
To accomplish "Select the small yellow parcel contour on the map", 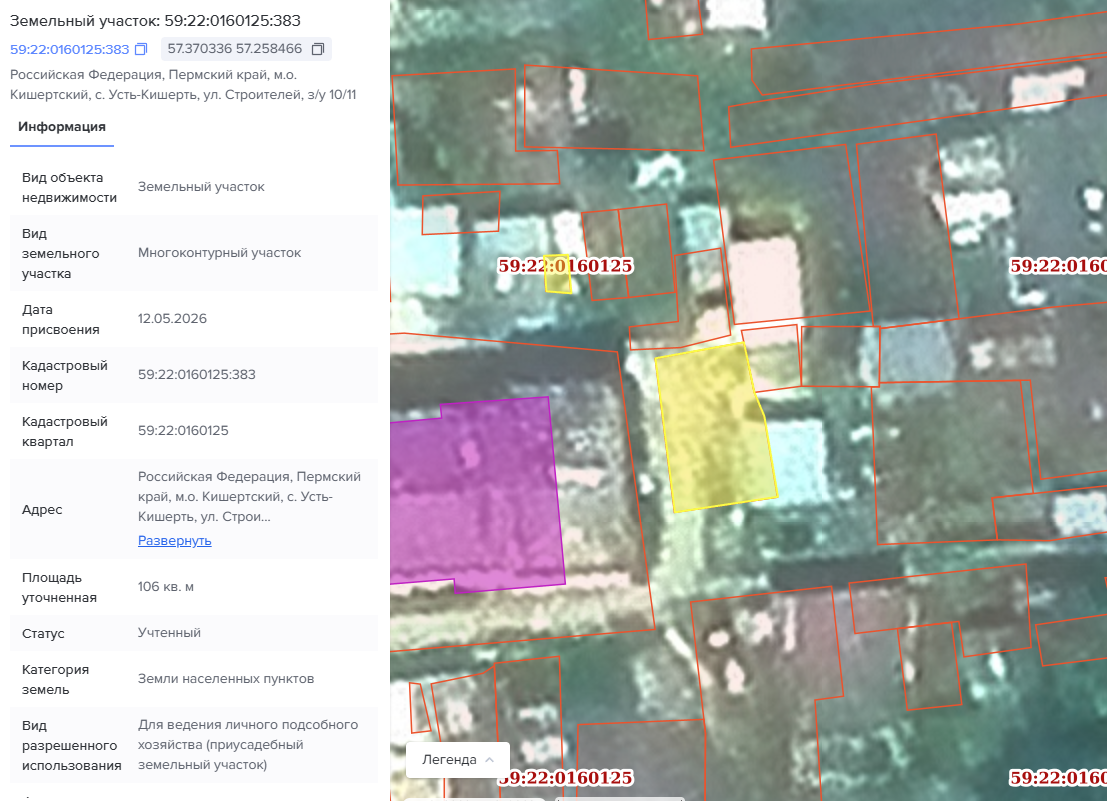I will (558, 274).
